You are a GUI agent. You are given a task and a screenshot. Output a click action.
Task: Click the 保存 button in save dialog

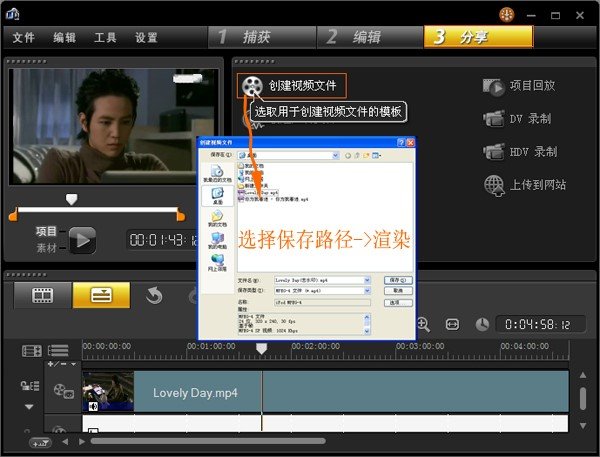pos(396,280)
